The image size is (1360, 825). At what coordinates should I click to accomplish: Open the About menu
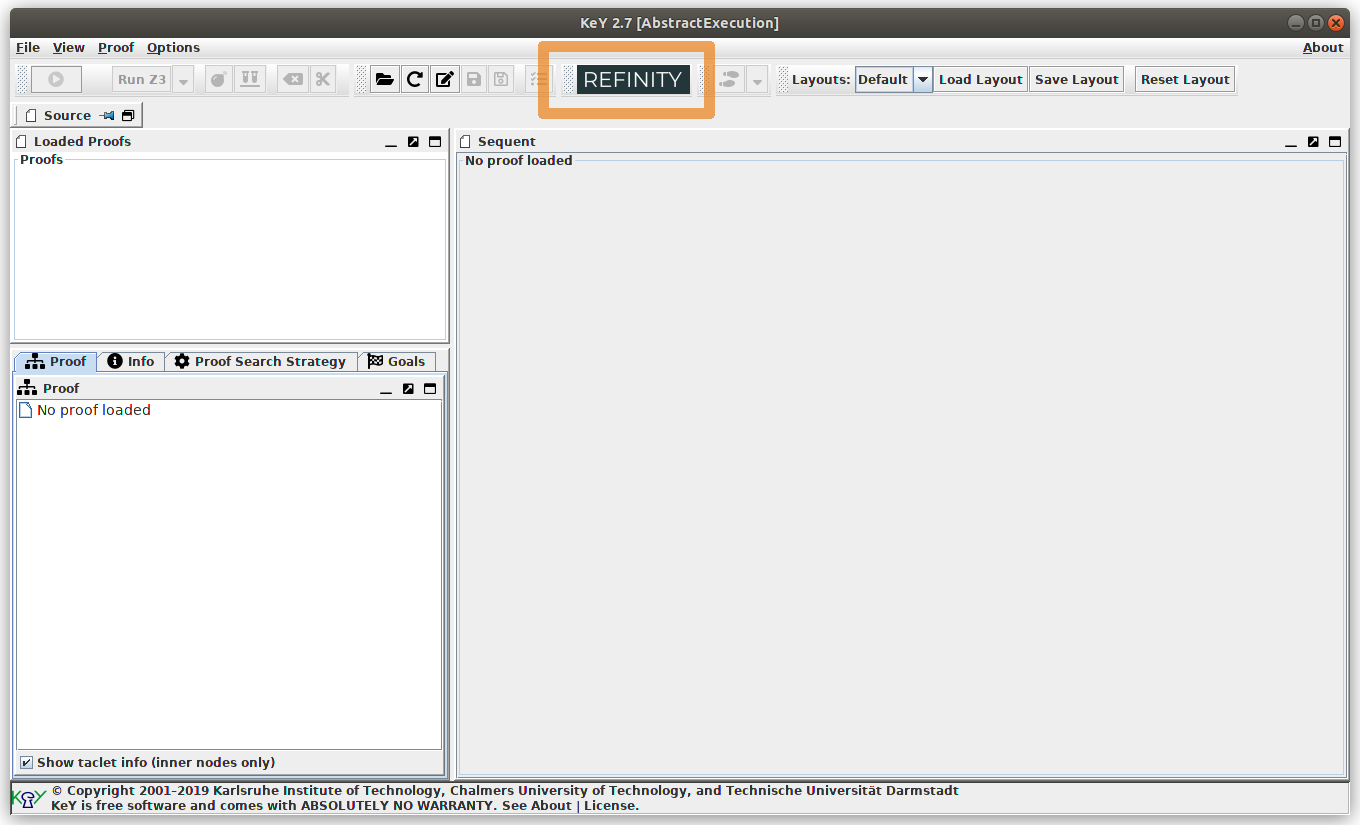click(x=1323, y=48)
